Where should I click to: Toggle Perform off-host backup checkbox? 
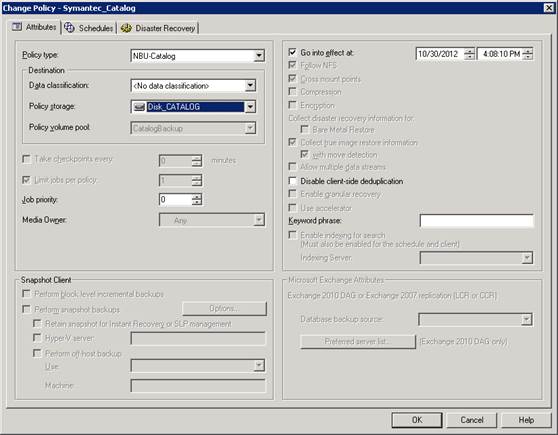[37, 353]
